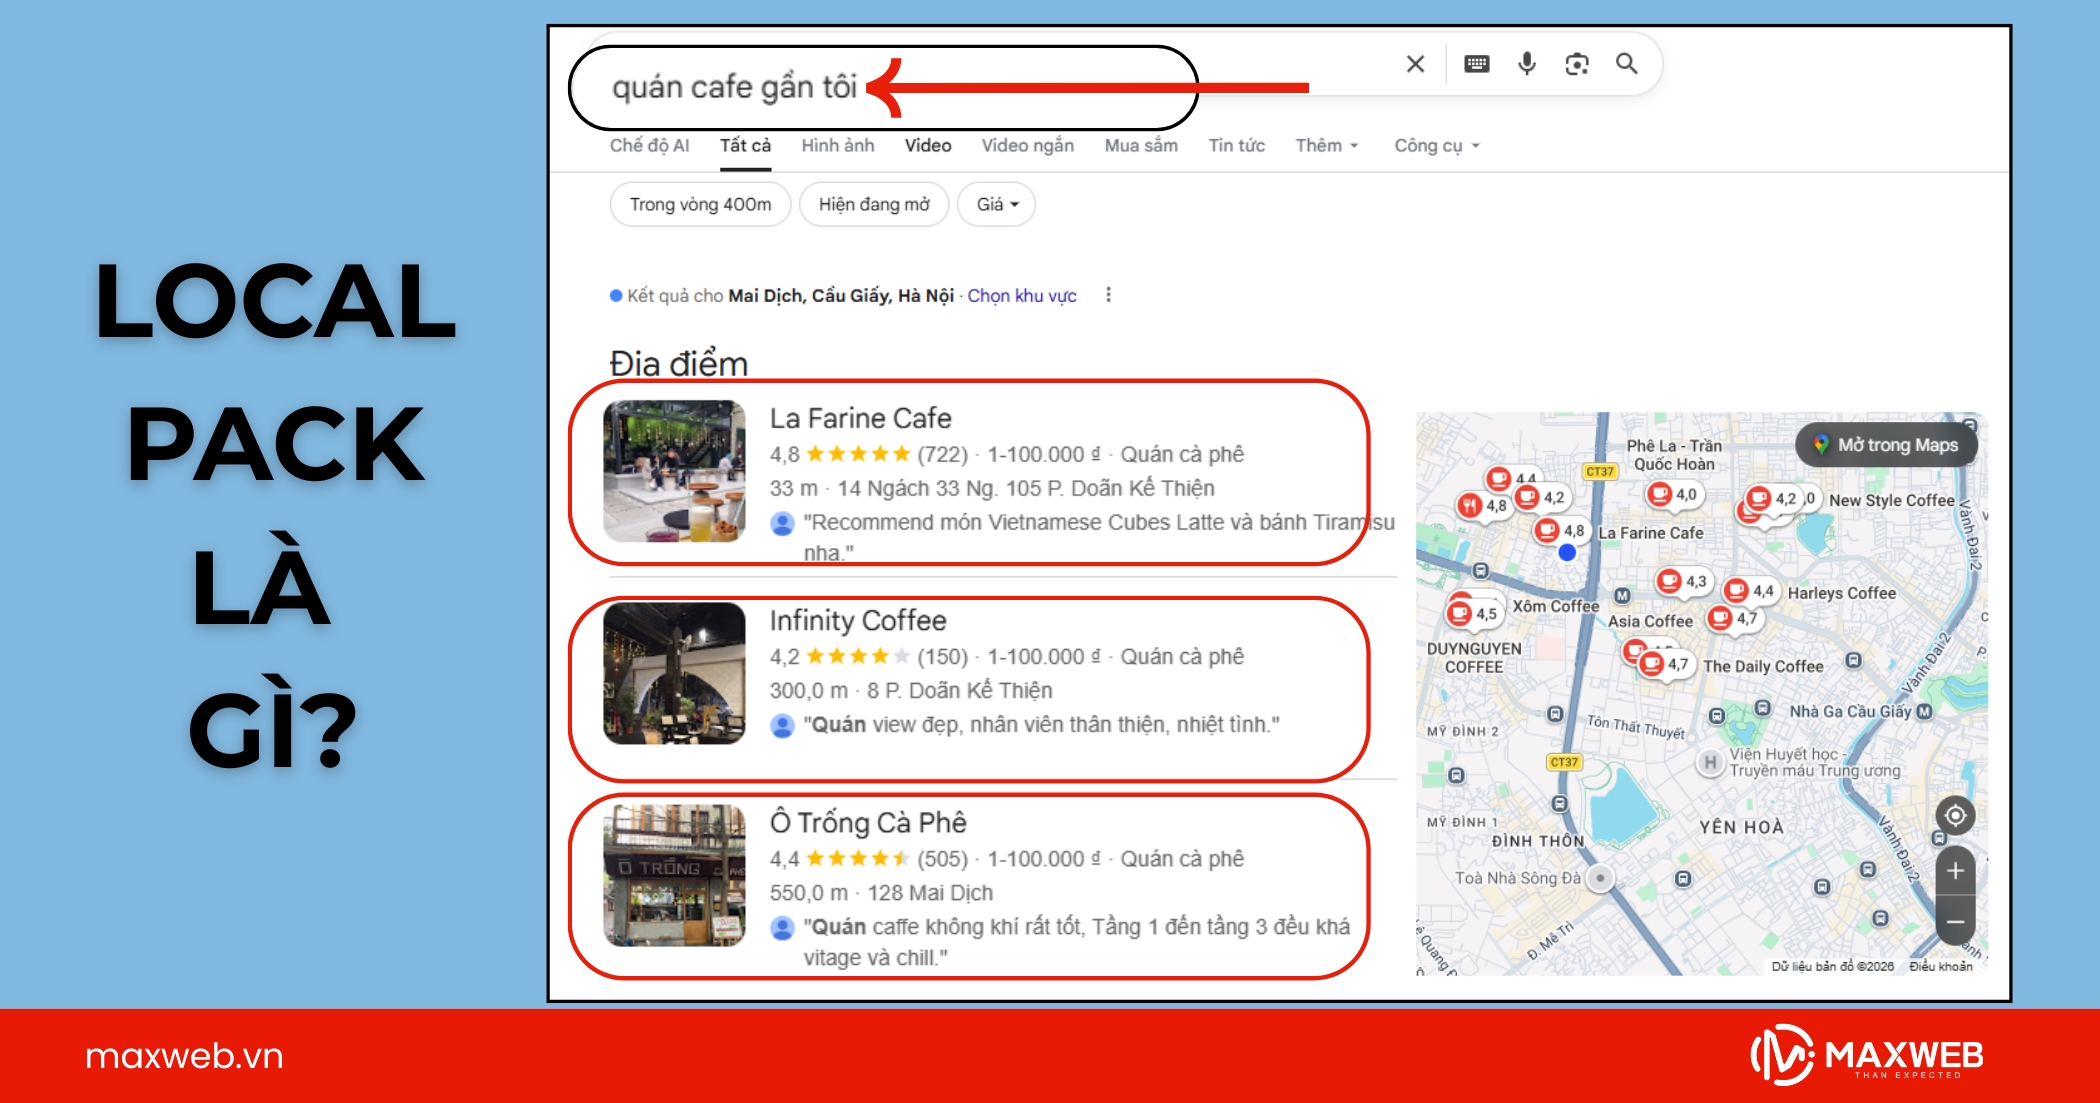Switch to the 'Tin tức' tab
2100x1103 pixels.
point(1236,146)
